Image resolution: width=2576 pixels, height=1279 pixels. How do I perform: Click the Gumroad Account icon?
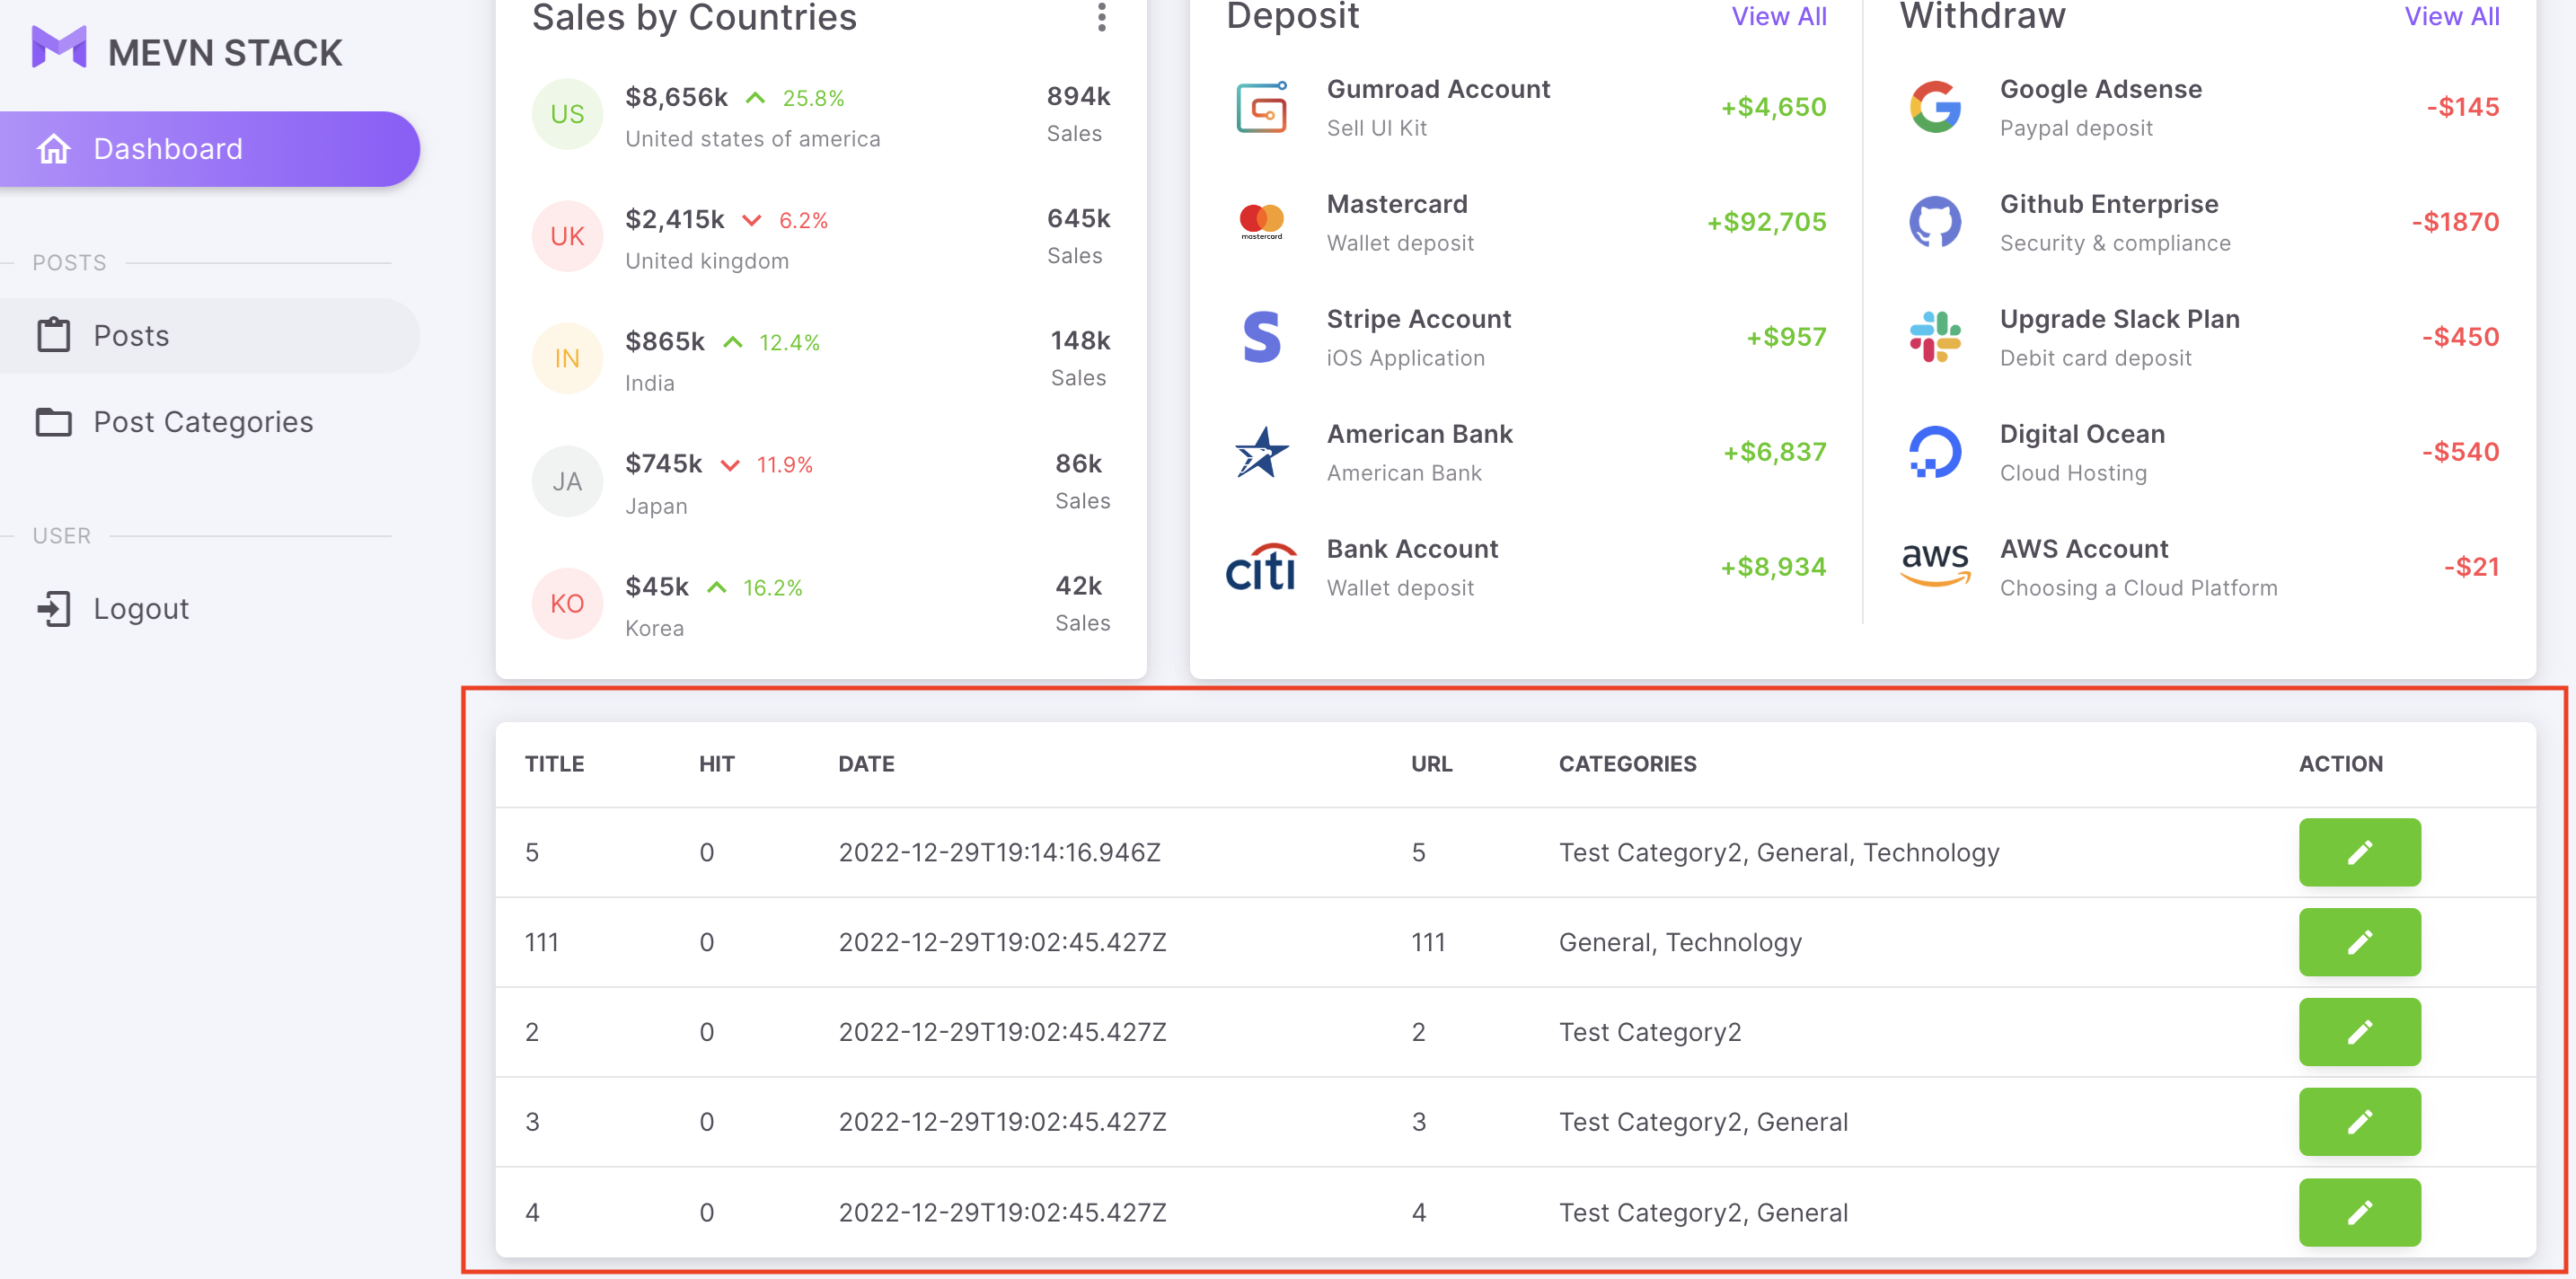click(x=1261, y=107)
